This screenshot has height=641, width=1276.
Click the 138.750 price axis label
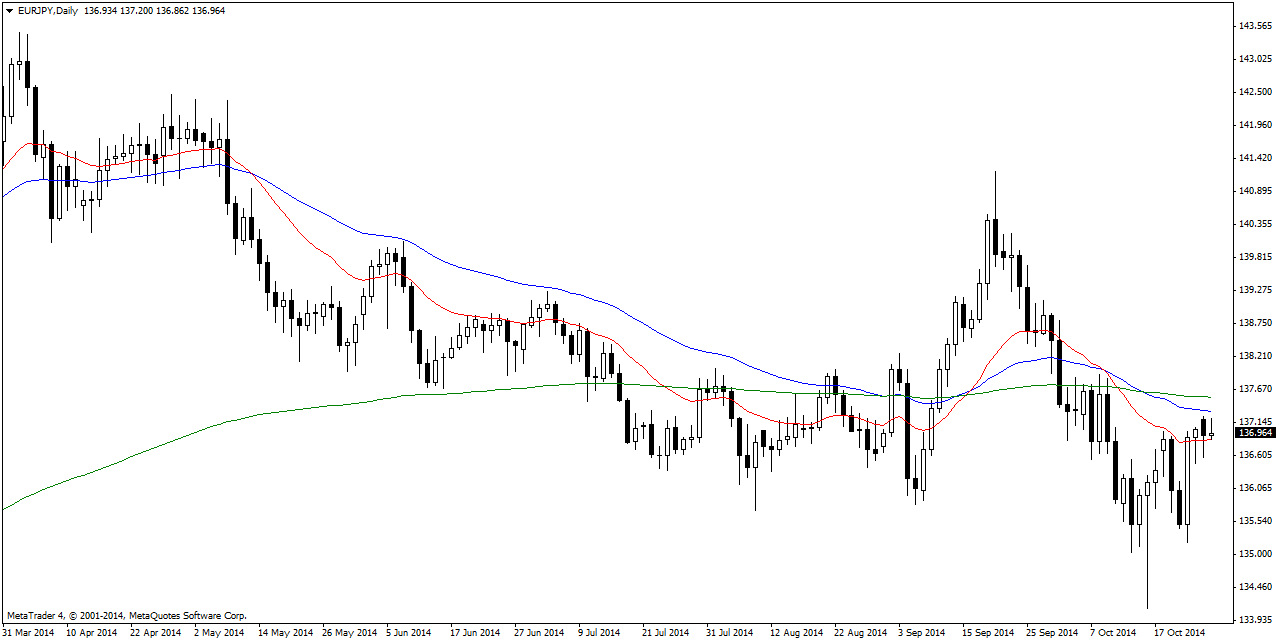point(1254,323)
